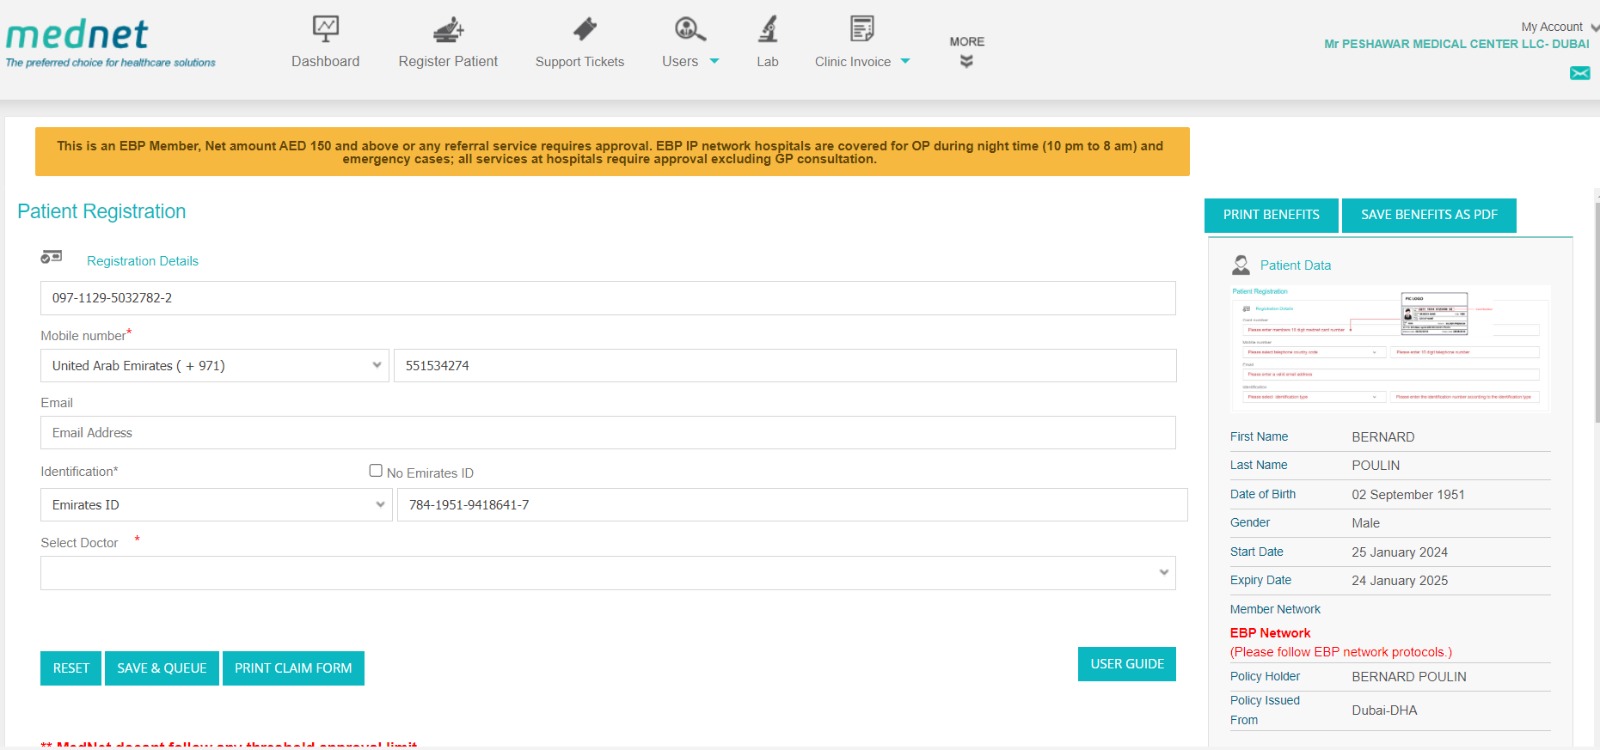Click the mednet logo

pos(110,43)
